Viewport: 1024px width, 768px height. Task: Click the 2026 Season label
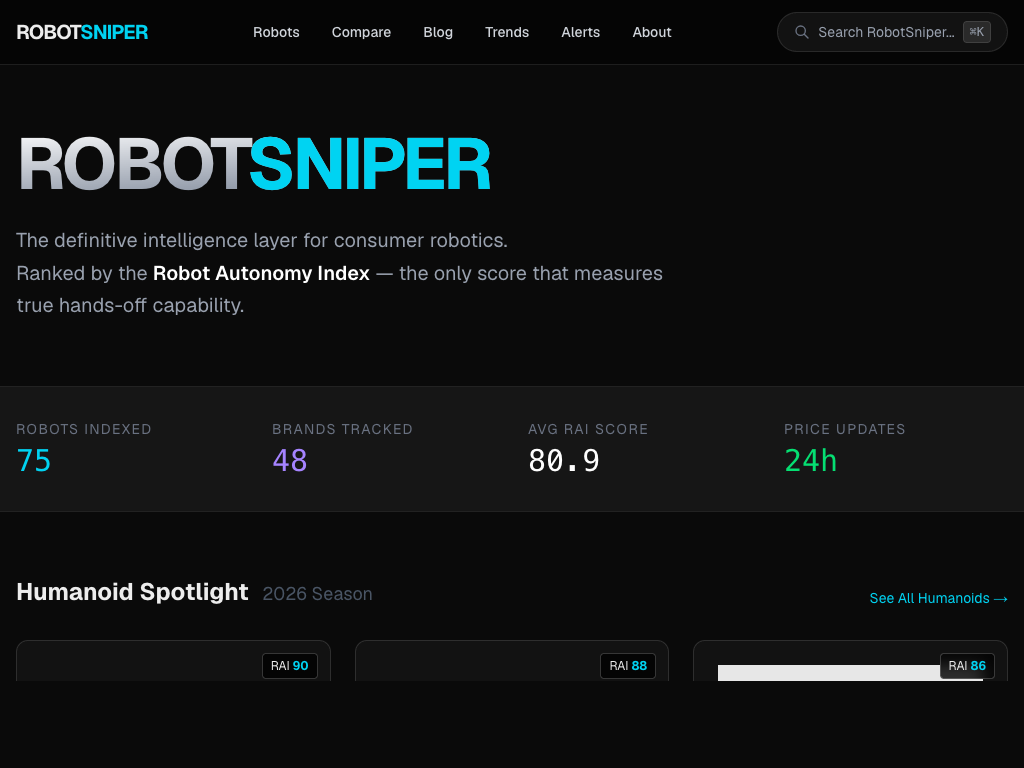317,594
